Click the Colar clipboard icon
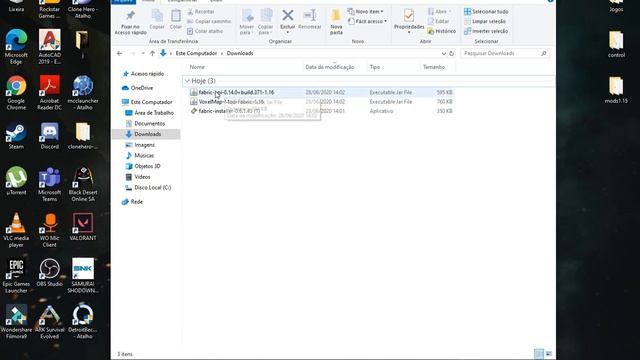 point(176,17)
